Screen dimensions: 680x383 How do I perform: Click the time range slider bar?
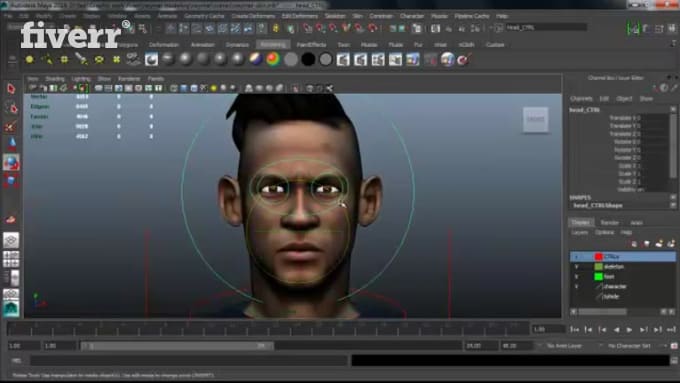(x=177, y=346)
